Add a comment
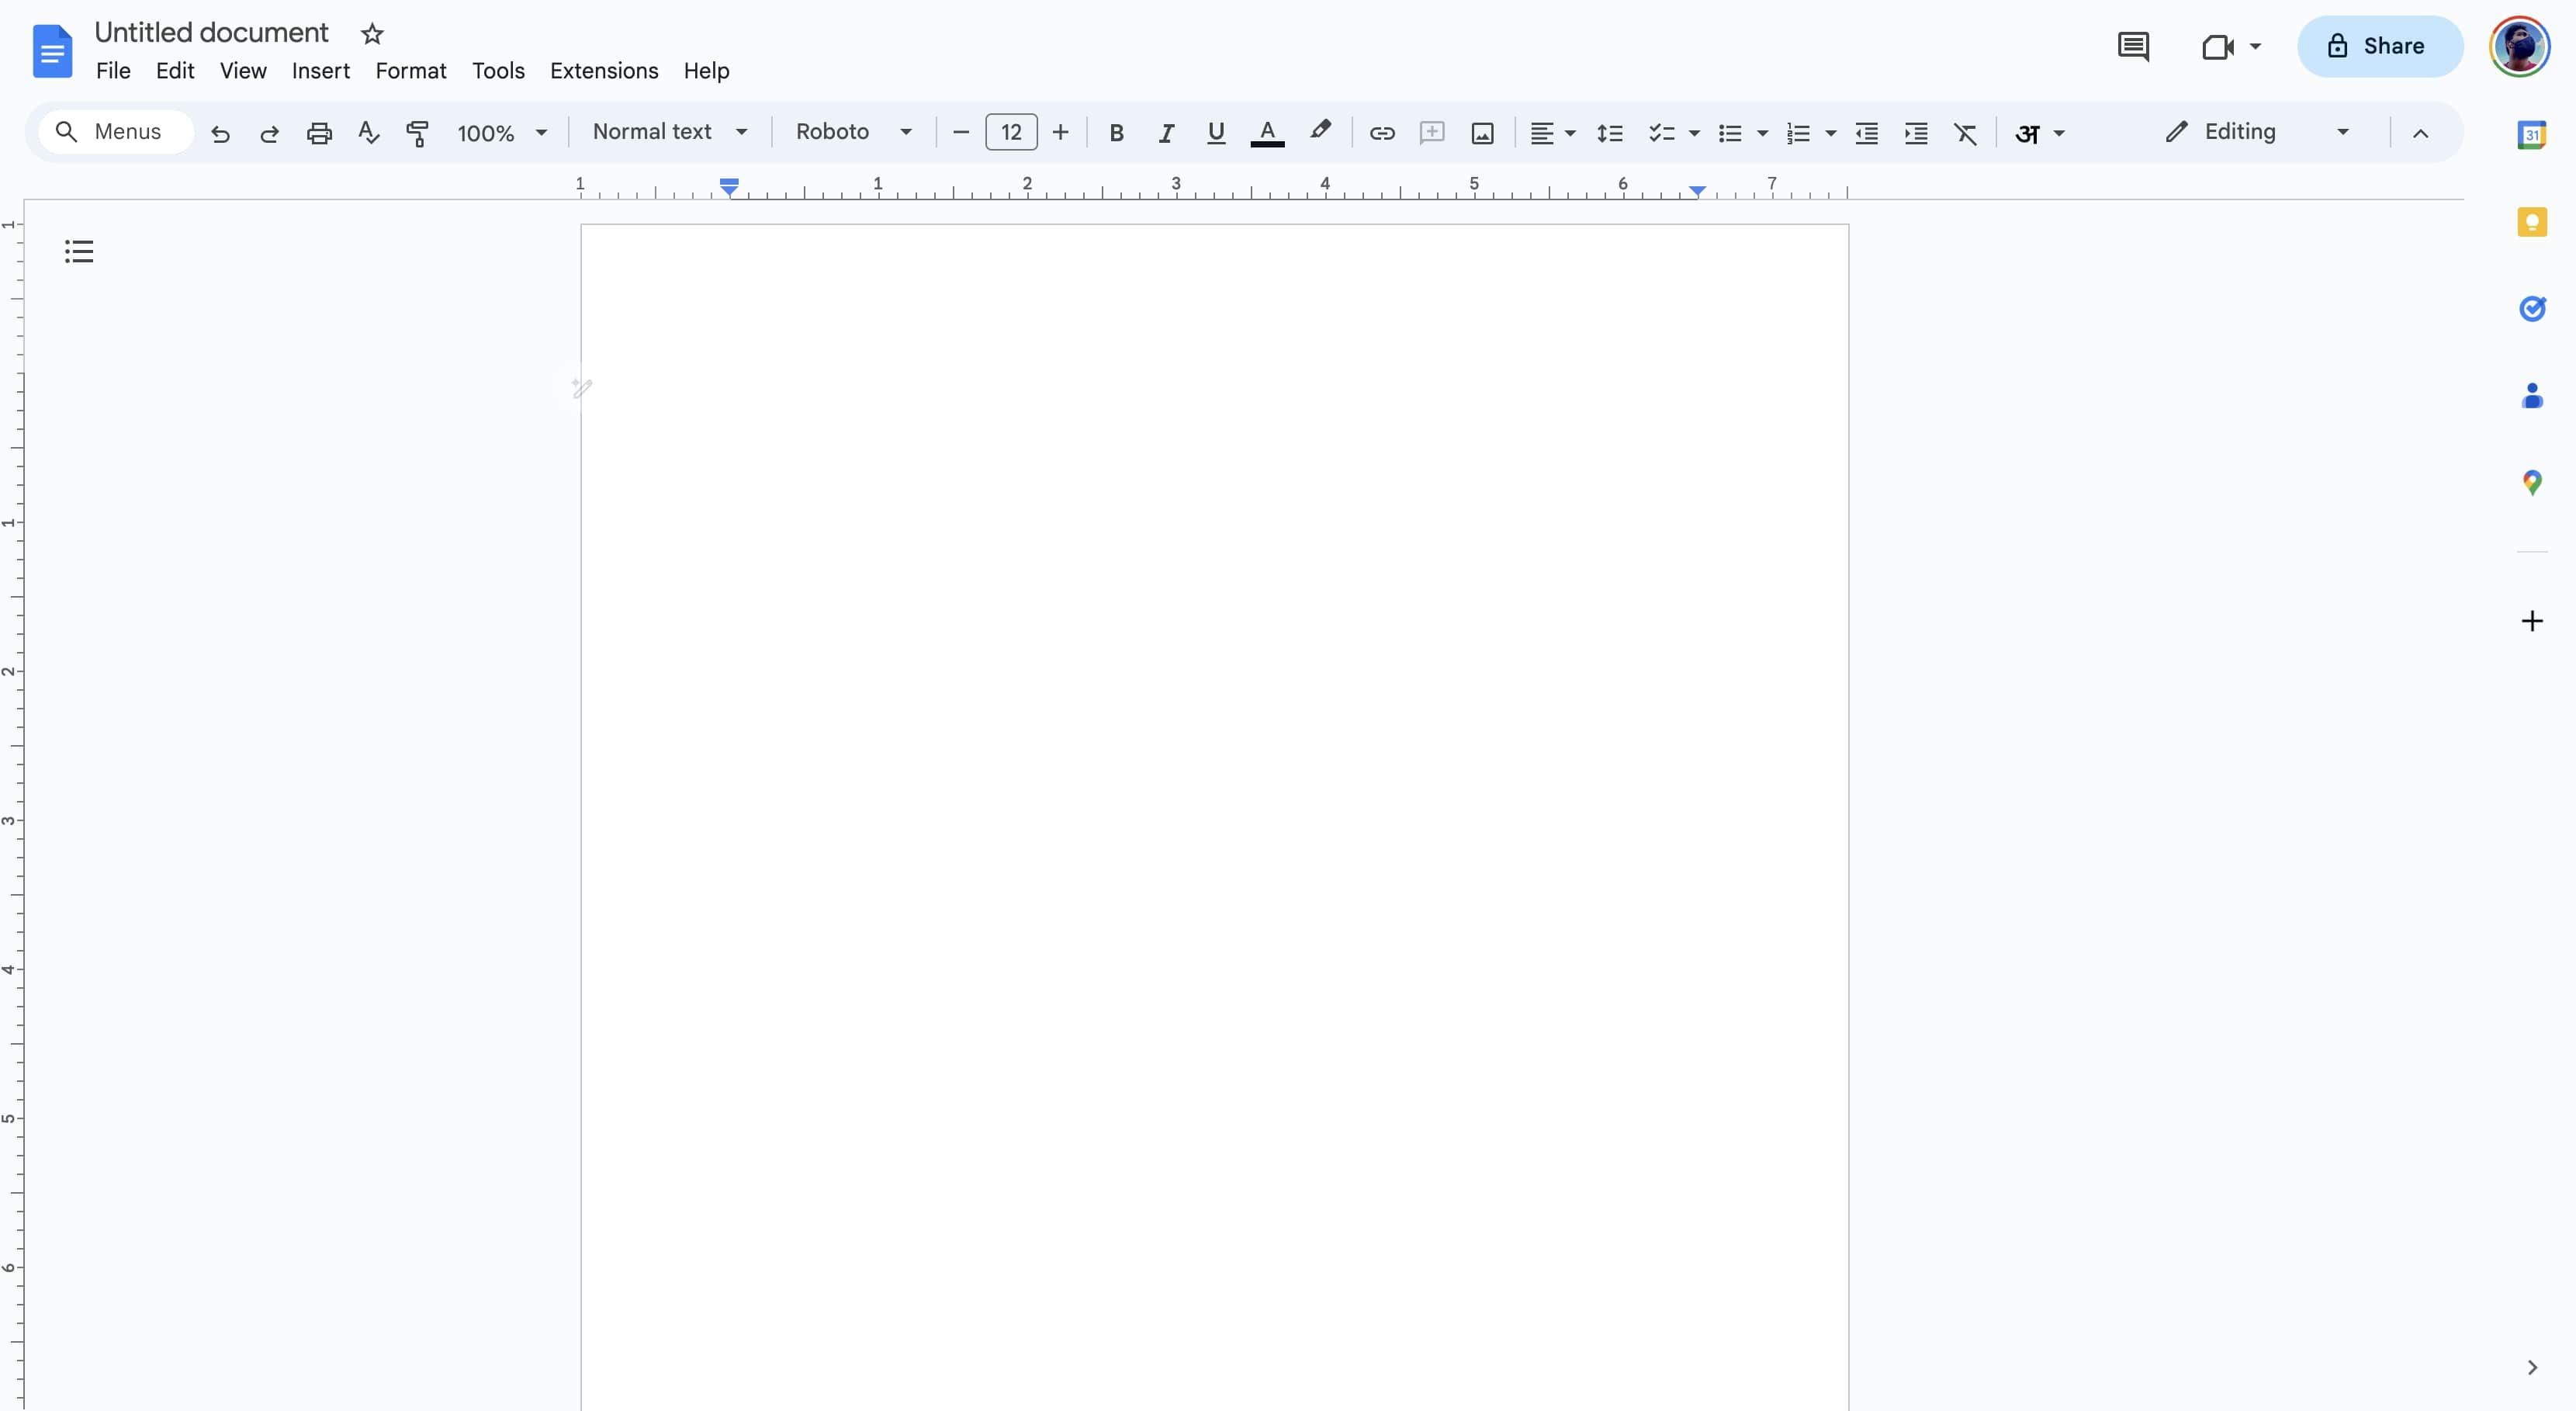The image size is (2576, 1411). point(1432,132)
